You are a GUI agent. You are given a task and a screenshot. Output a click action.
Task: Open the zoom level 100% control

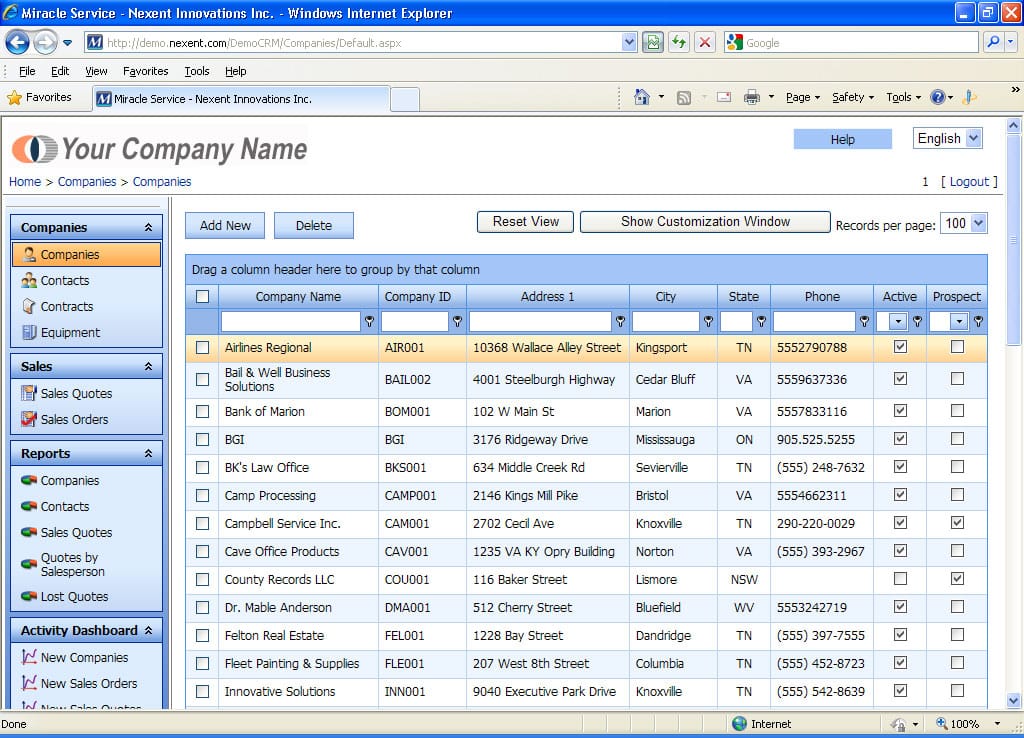tap(968, 724)
